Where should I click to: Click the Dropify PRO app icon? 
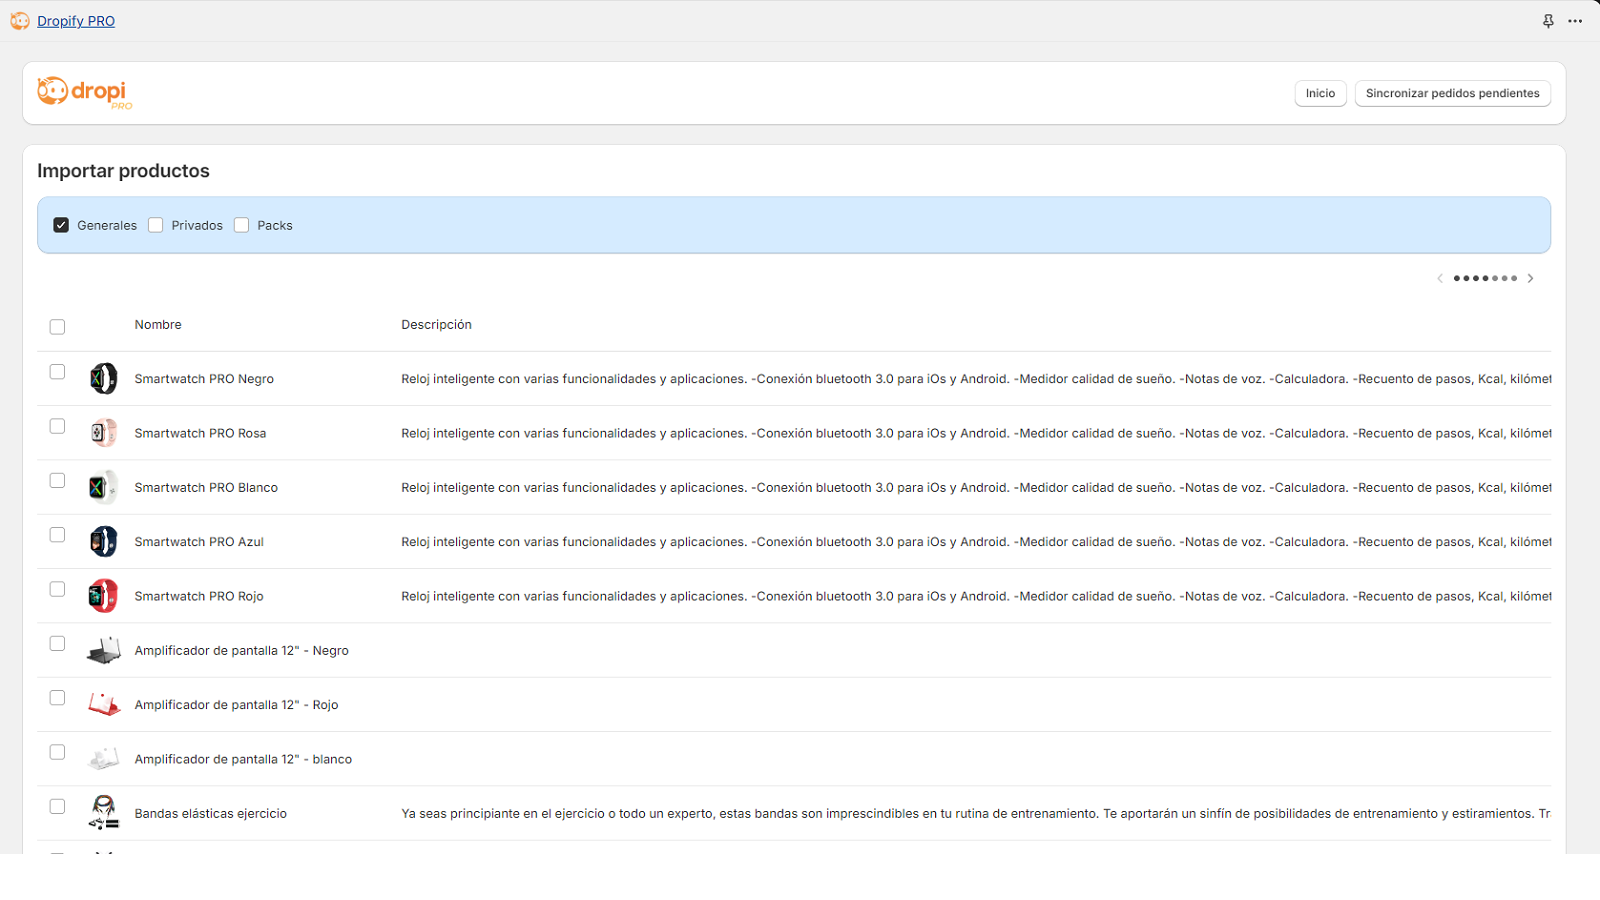[20, 21]
